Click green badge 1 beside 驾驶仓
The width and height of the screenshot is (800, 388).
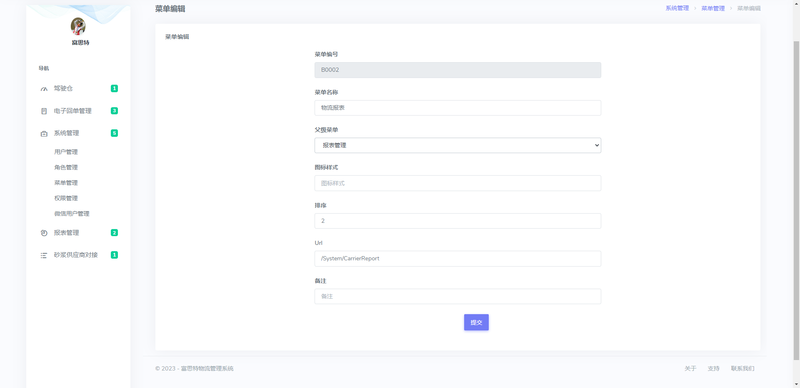click(x=114, y=88)
